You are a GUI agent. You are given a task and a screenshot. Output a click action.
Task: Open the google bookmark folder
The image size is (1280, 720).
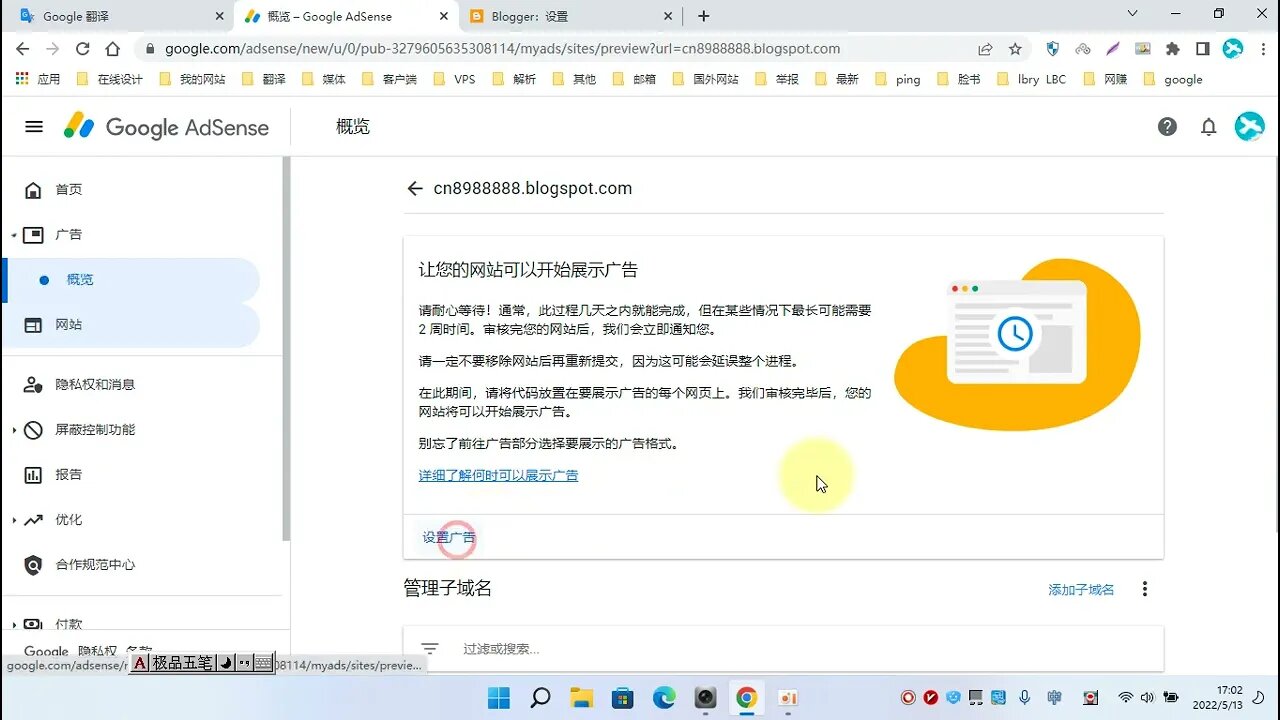point(1173,79)
